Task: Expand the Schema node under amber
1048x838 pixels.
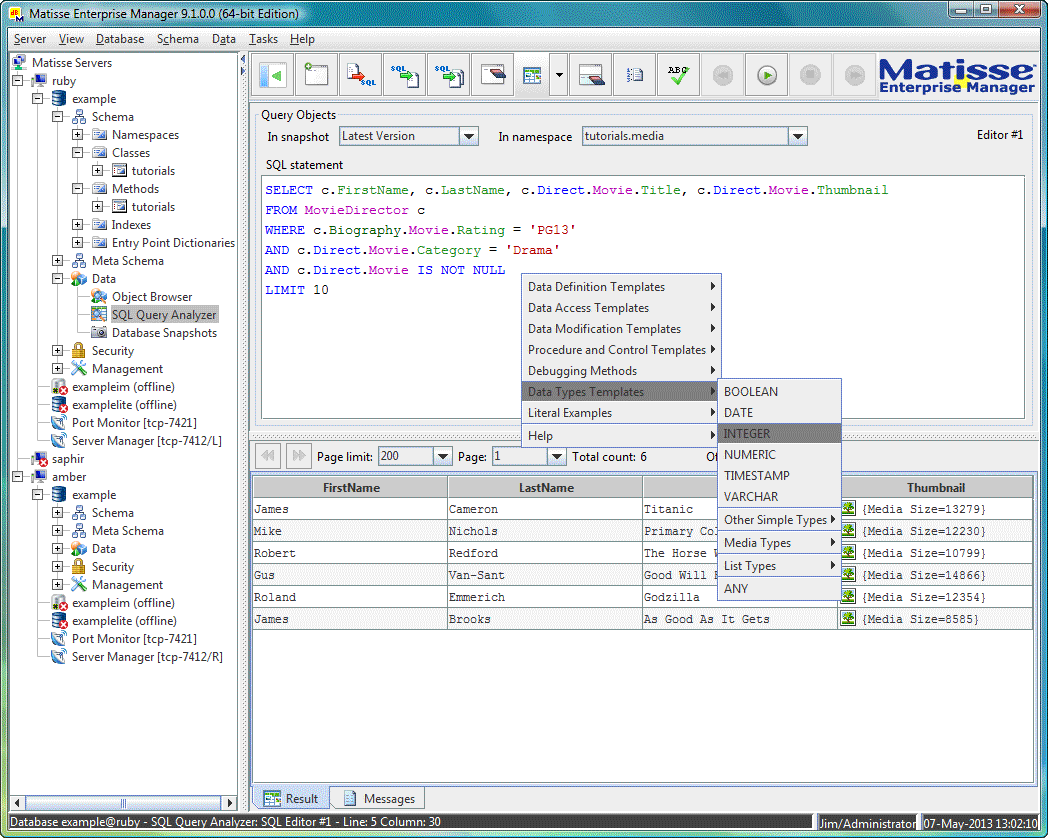Action: 57,513
